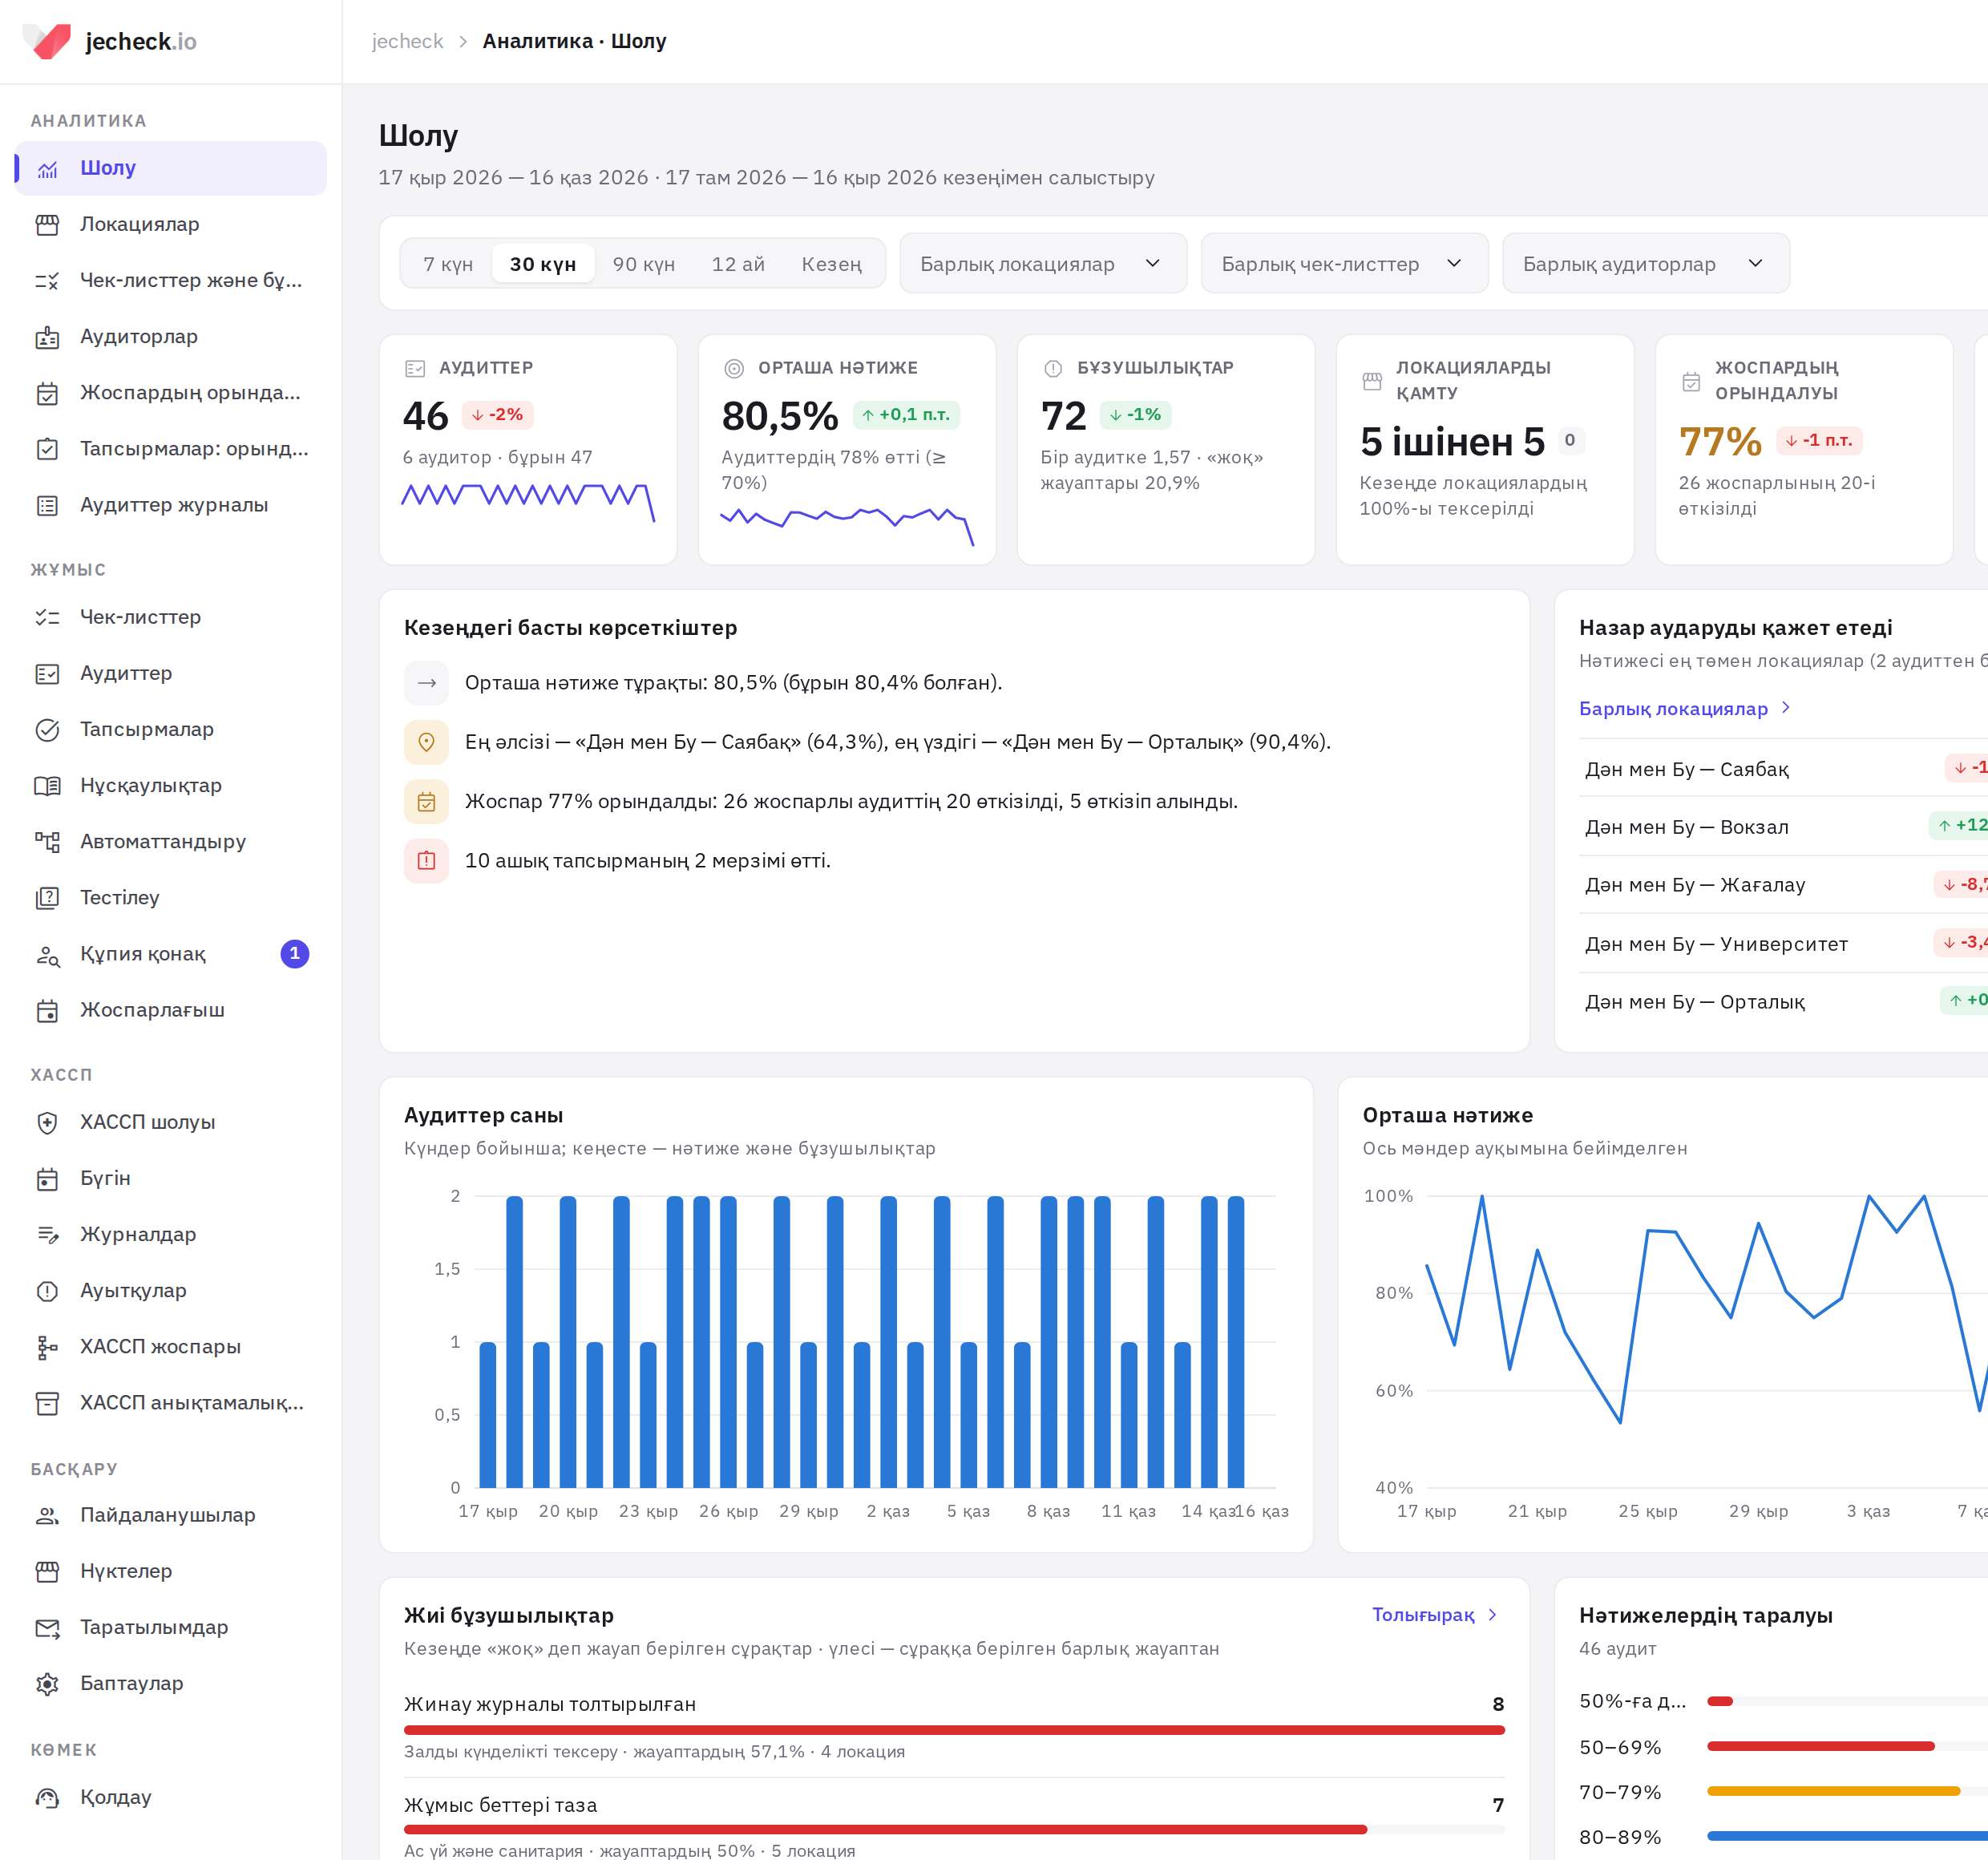Choose the 12 ай period option

[738, 264]
